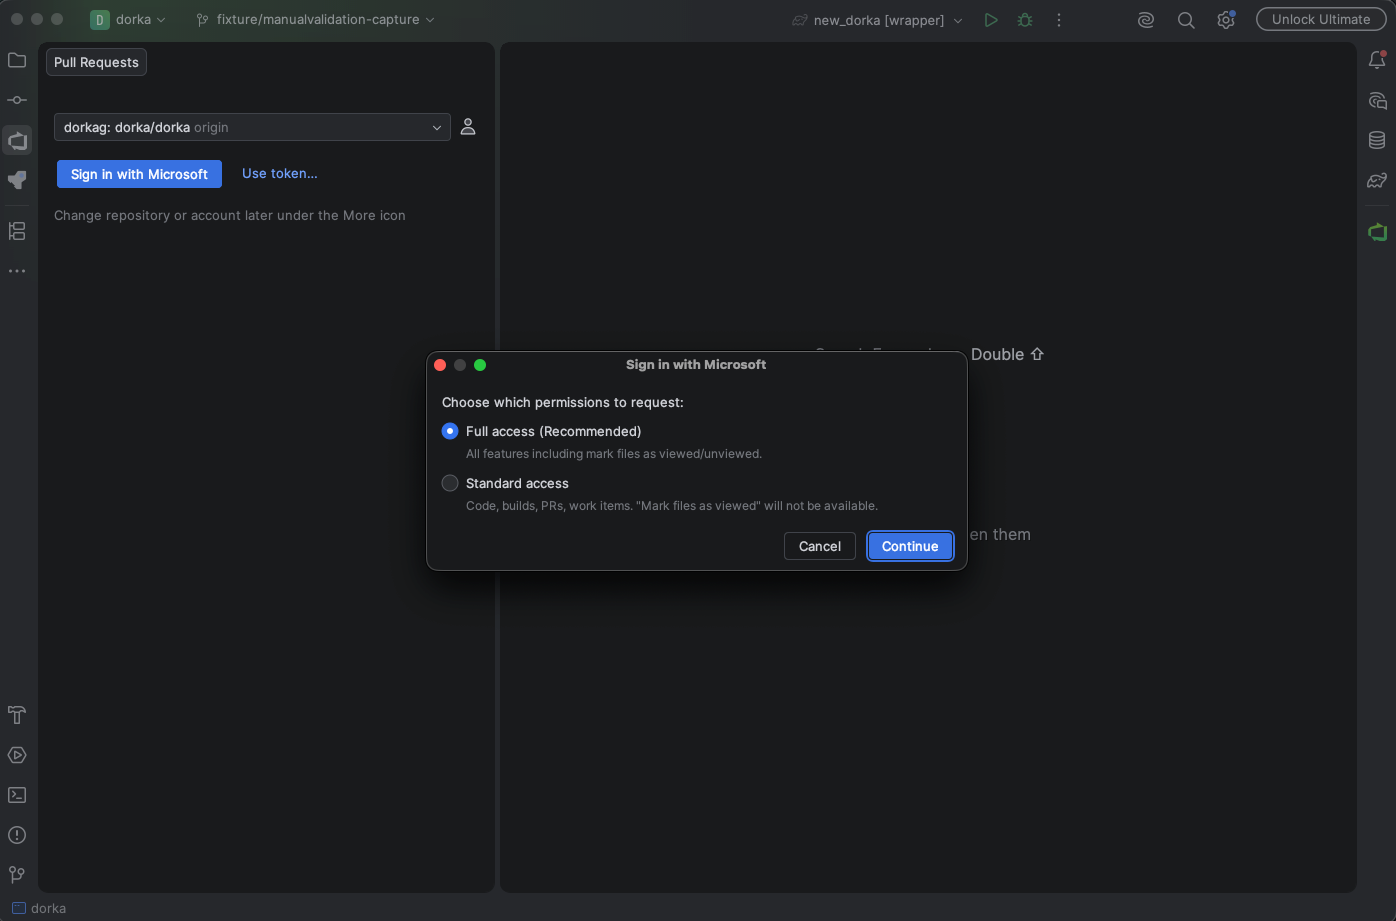This screenshot has height=921, width=1396.
Task: Open the Gradle elephant tool window
Action: pos(1377,181)
